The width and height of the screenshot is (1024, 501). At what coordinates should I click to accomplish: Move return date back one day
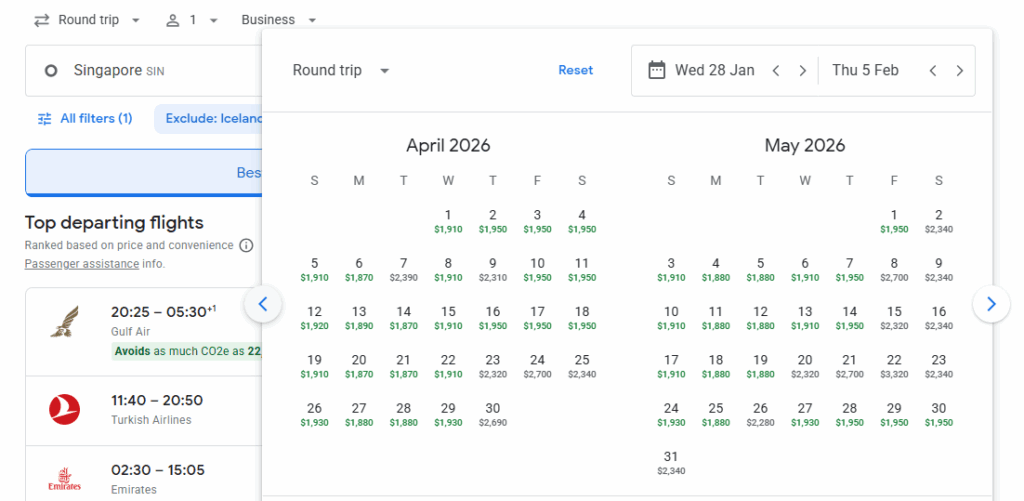click(x=932, y=70)
